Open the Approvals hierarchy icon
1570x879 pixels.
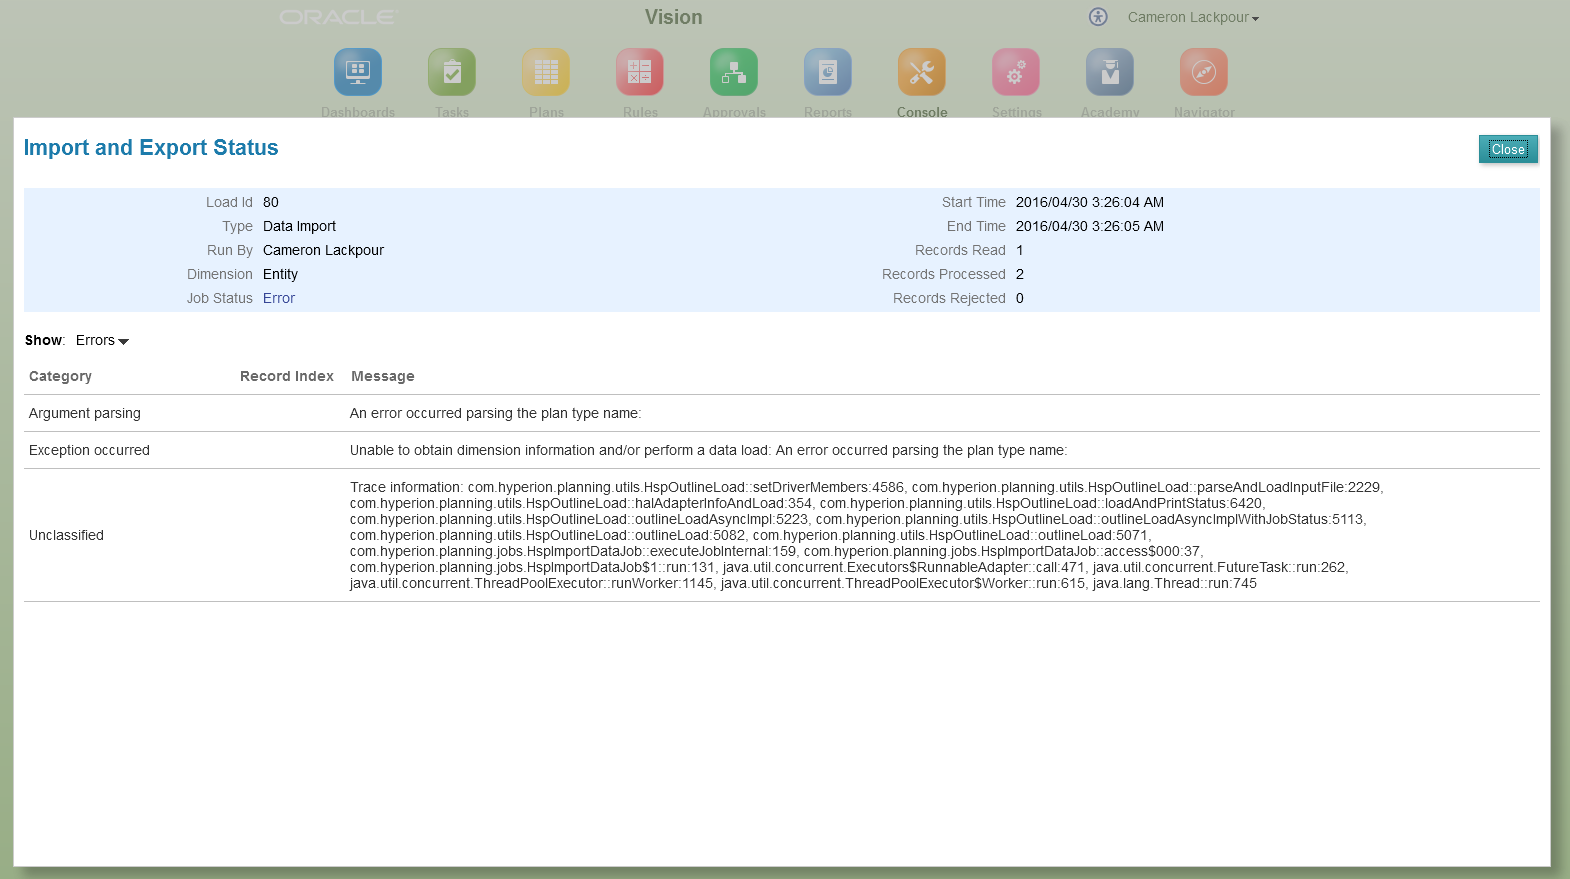(734, 72)
